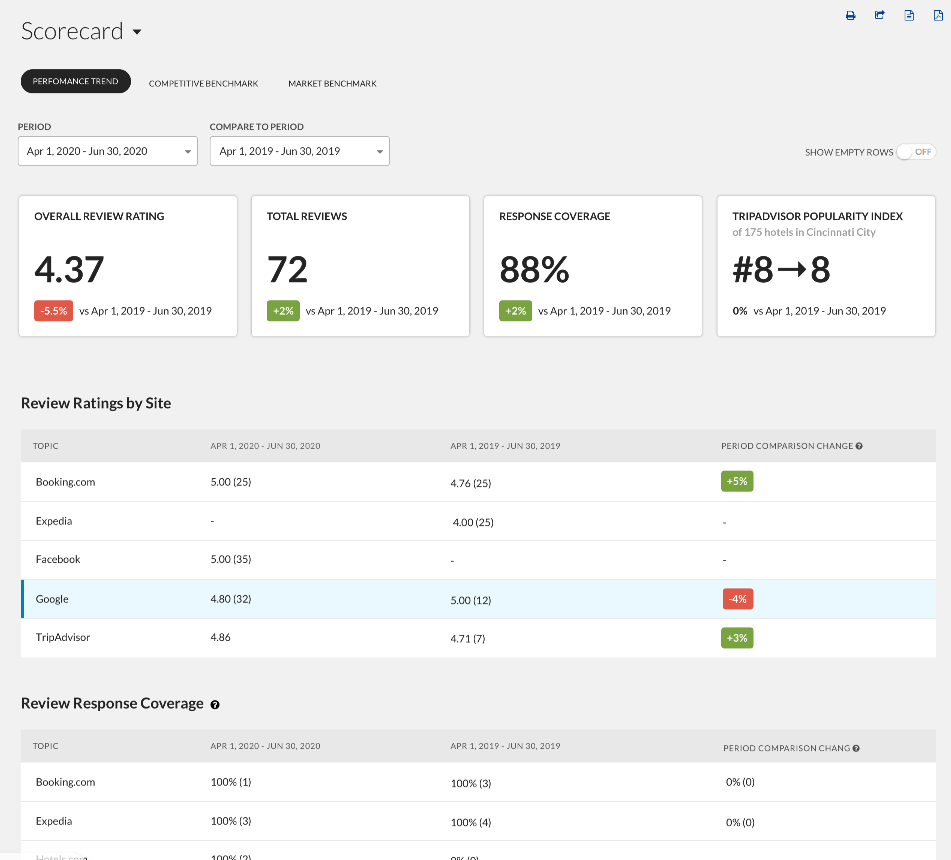951x860 pixels.
Task: Select the Response Coverage 88% value
Action: tap(534, 270)
